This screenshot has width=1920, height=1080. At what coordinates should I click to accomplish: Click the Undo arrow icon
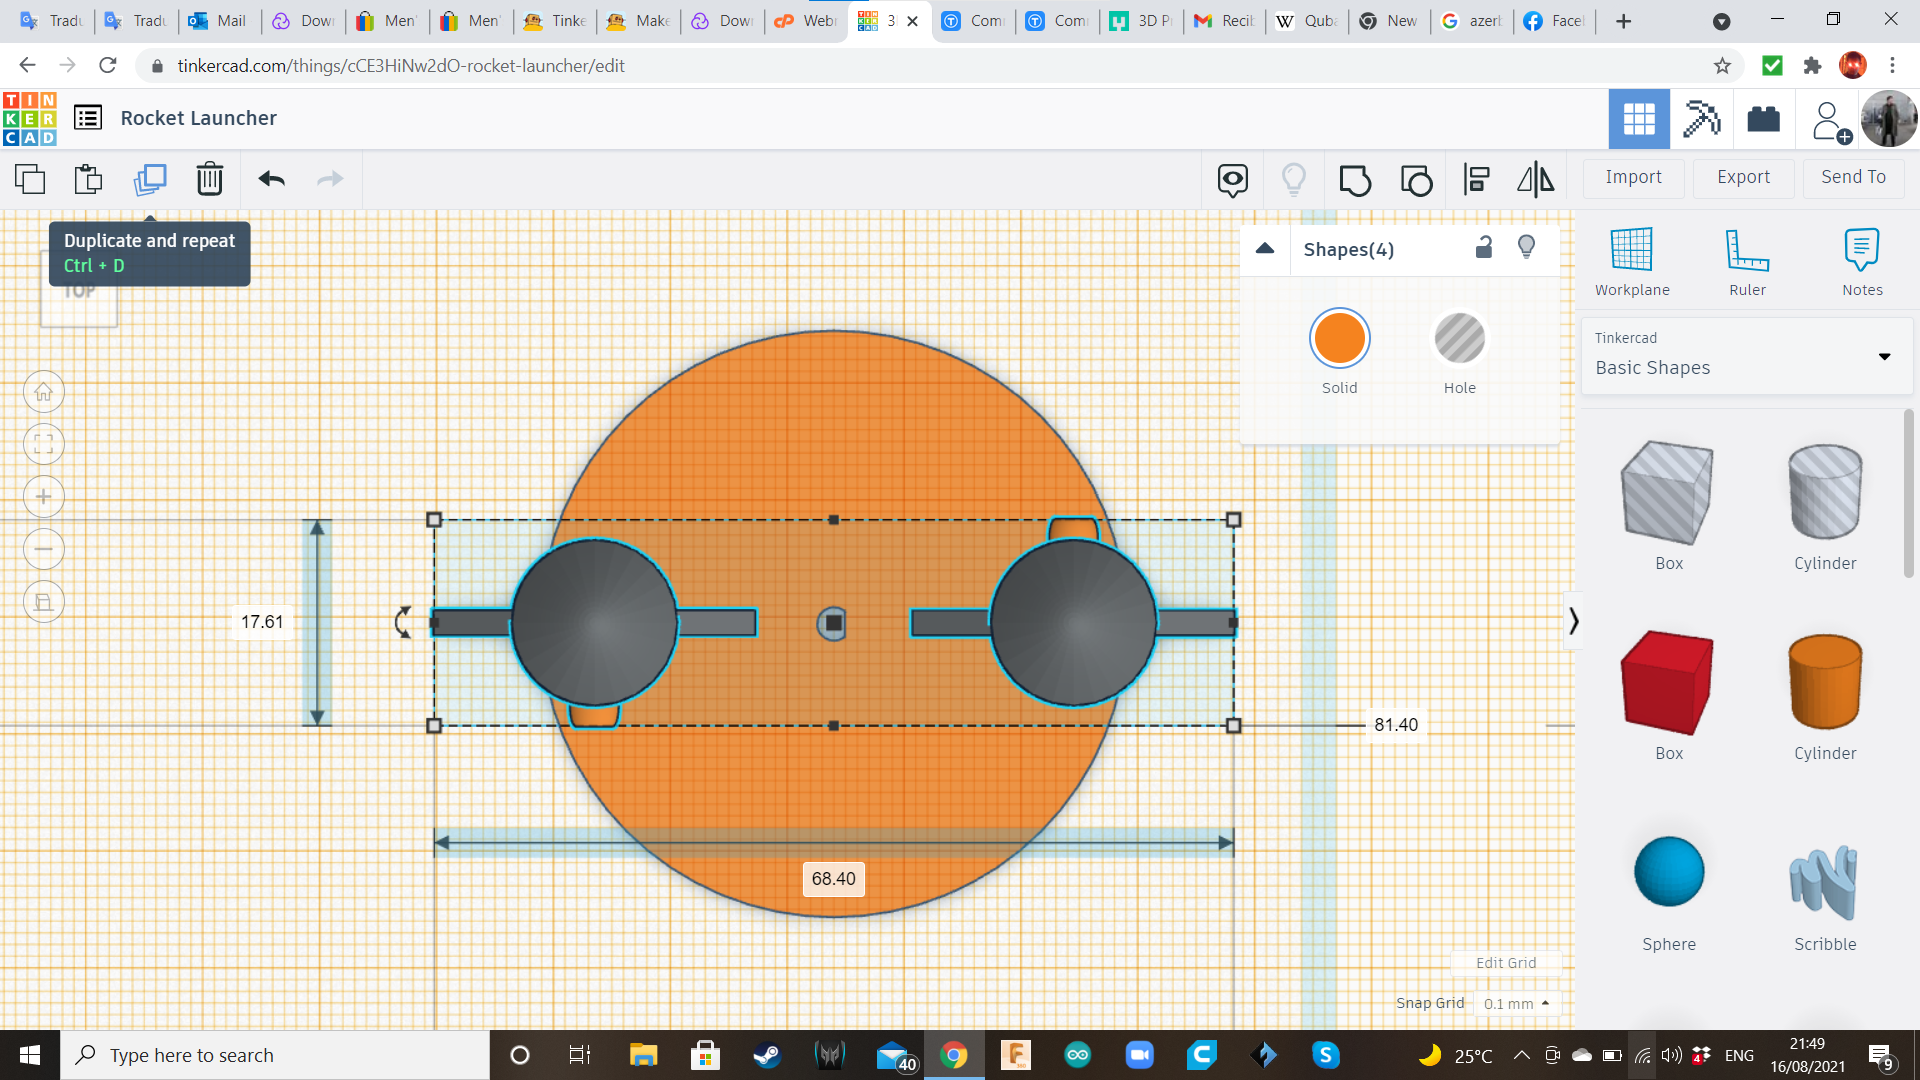tap(271, 179)
